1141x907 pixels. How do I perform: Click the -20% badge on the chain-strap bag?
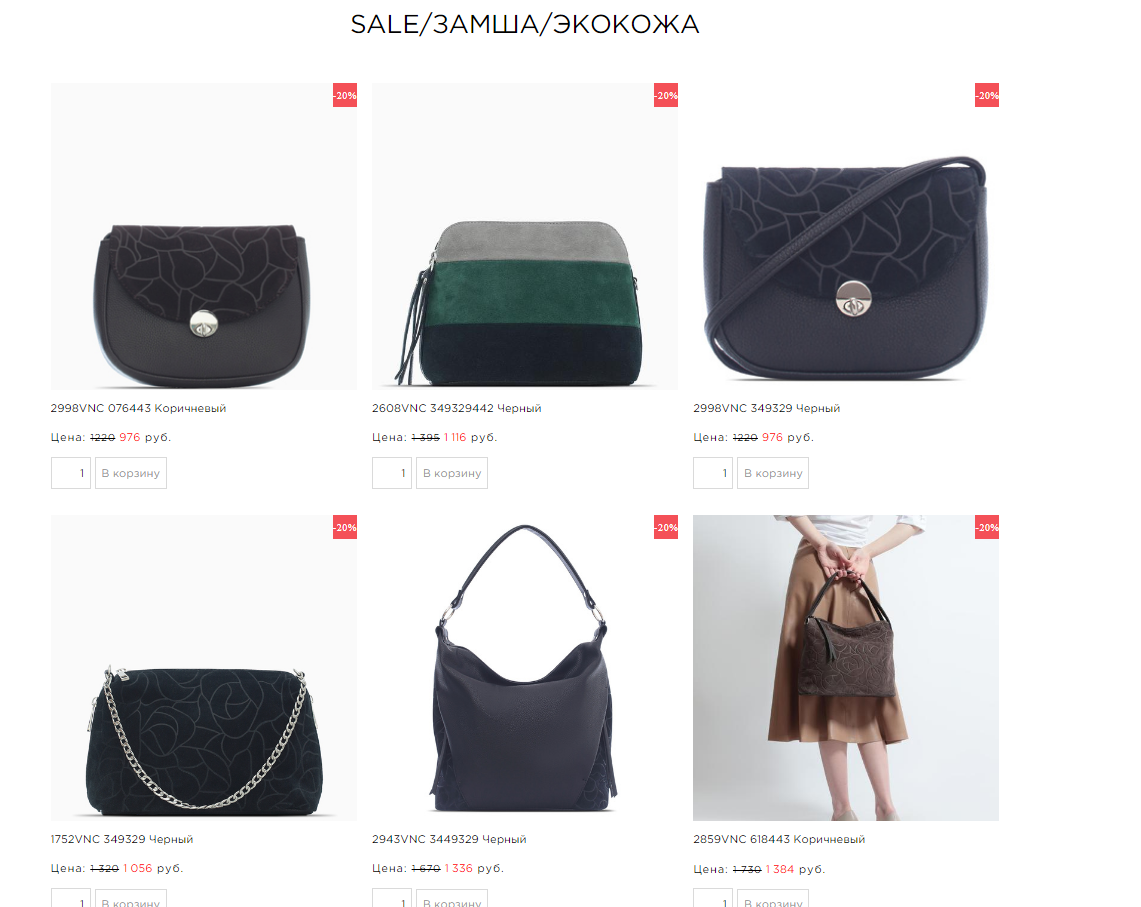(345, 527)
